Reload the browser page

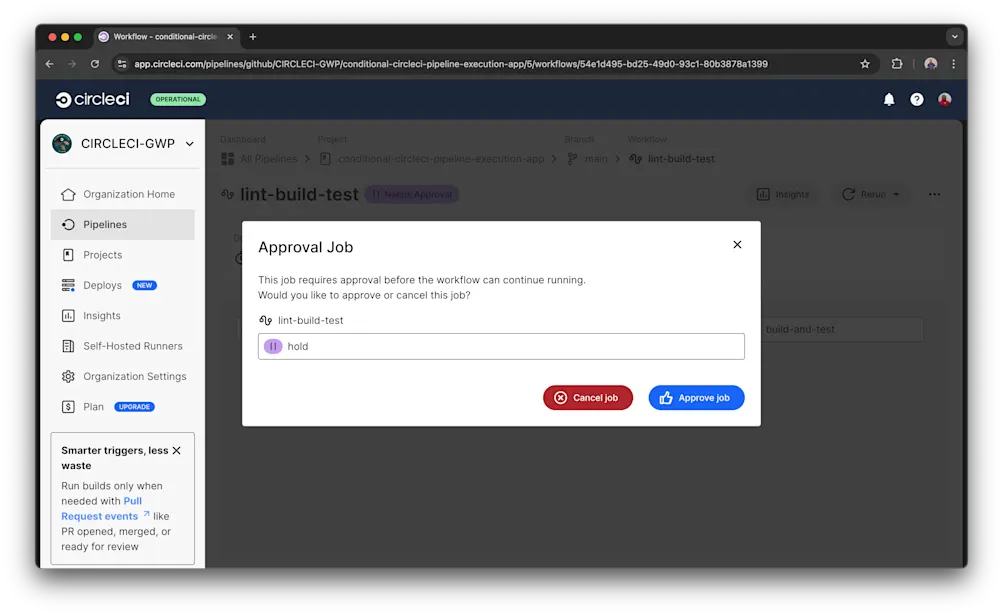tap(95, 64)
